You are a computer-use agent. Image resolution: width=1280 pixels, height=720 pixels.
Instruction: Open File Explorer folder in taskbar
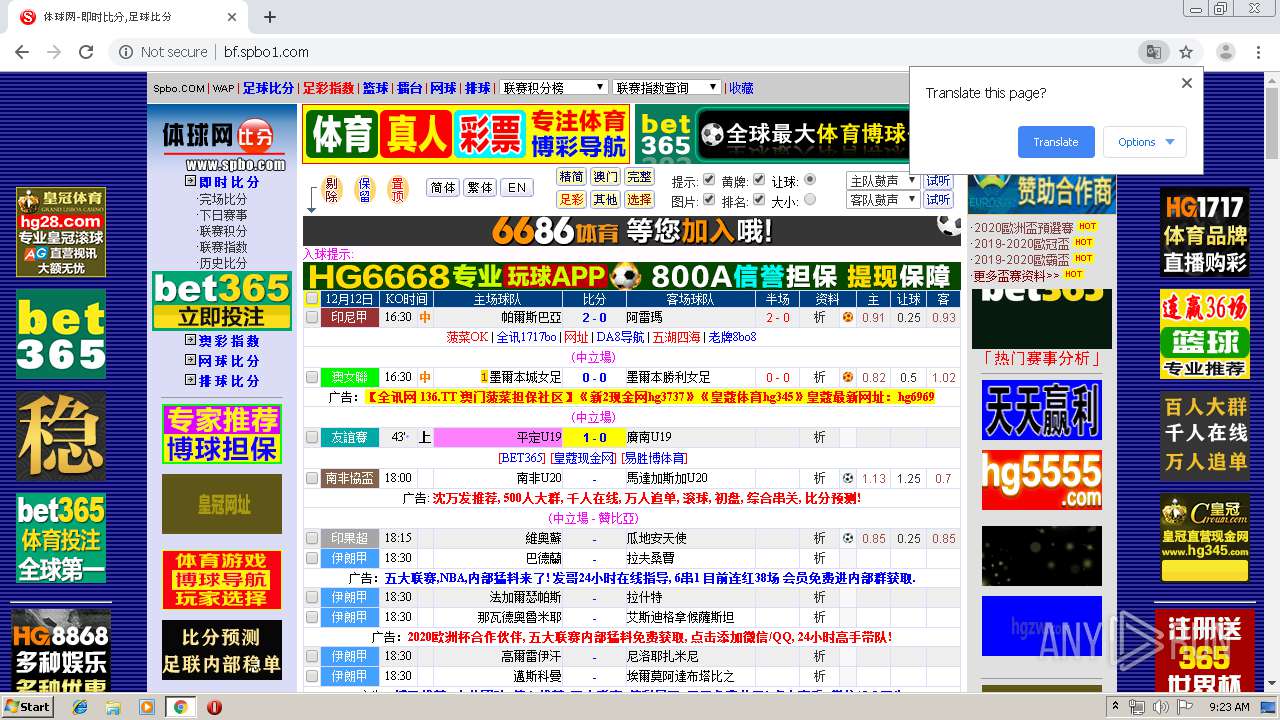(113, 707)
